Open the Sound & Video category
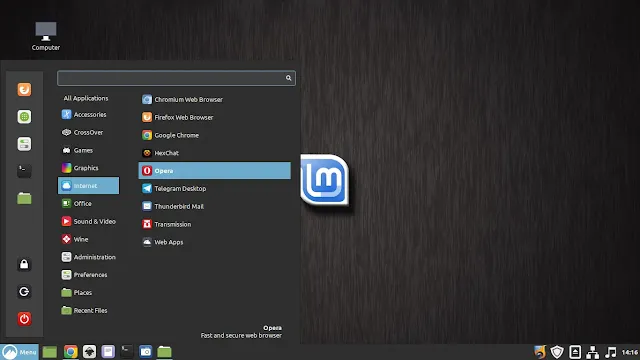This screenshot has width=640, height=360. [x=88, y=221]
